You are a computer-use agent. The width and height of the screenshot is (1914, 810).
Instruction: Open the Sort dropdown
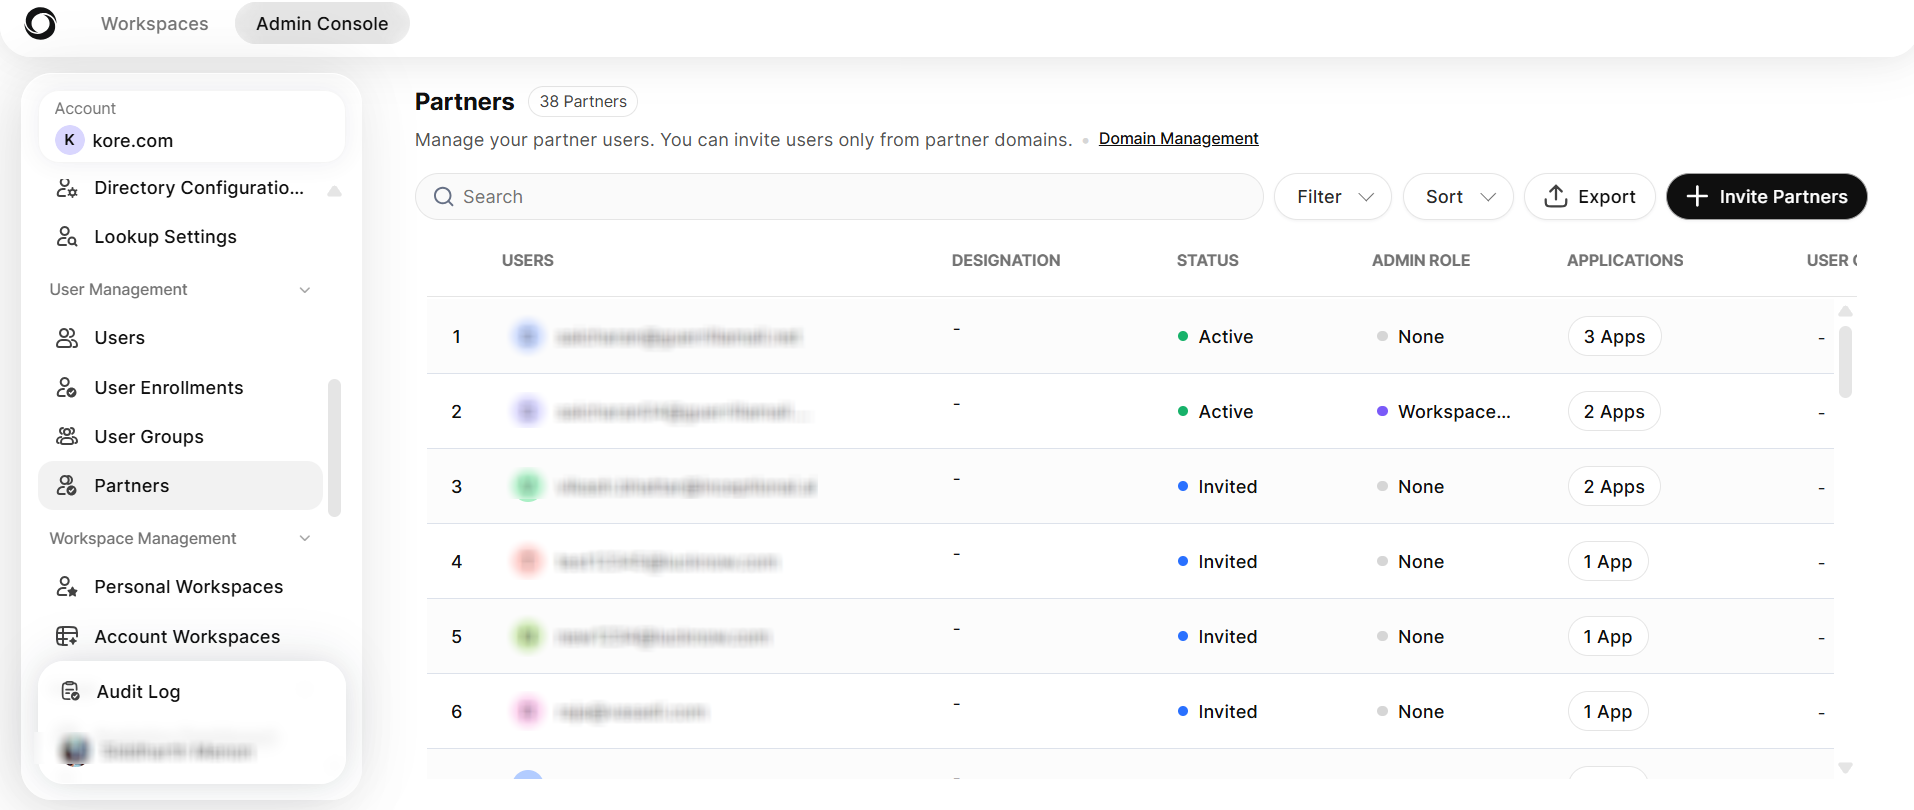click(x=1458, y=197)
